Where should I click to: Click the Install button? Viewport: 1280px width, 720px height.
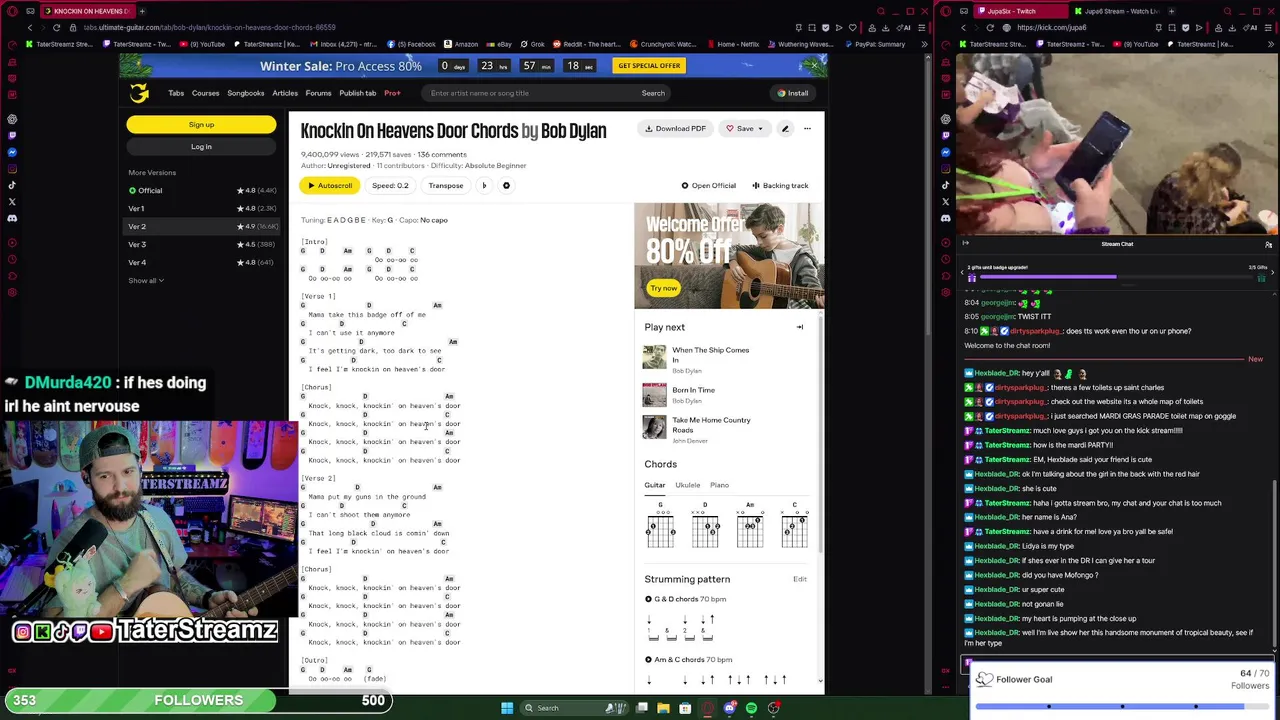point(793,93)
